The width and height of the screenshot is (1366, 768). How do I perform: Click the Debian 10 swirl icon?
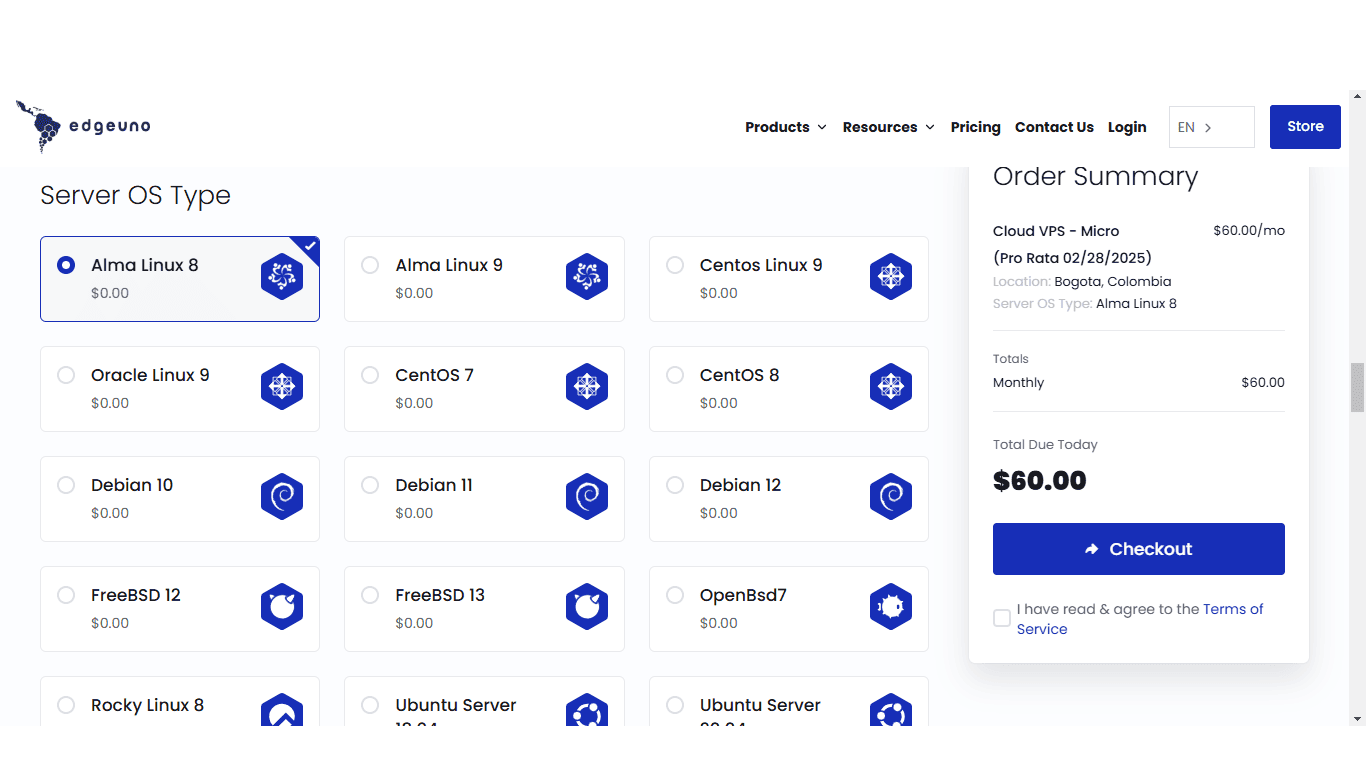click(x=282, y=497)
